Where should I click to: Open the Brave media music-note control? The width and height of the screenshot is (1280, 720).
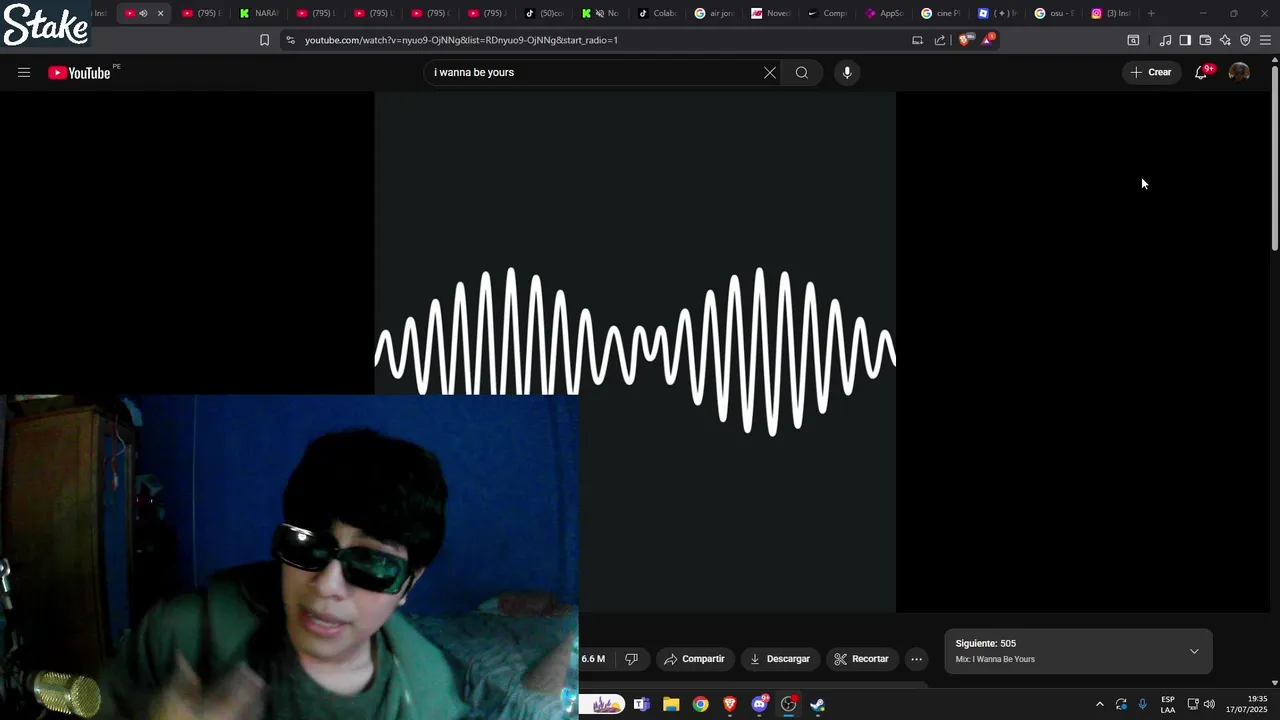[1165, 40]
